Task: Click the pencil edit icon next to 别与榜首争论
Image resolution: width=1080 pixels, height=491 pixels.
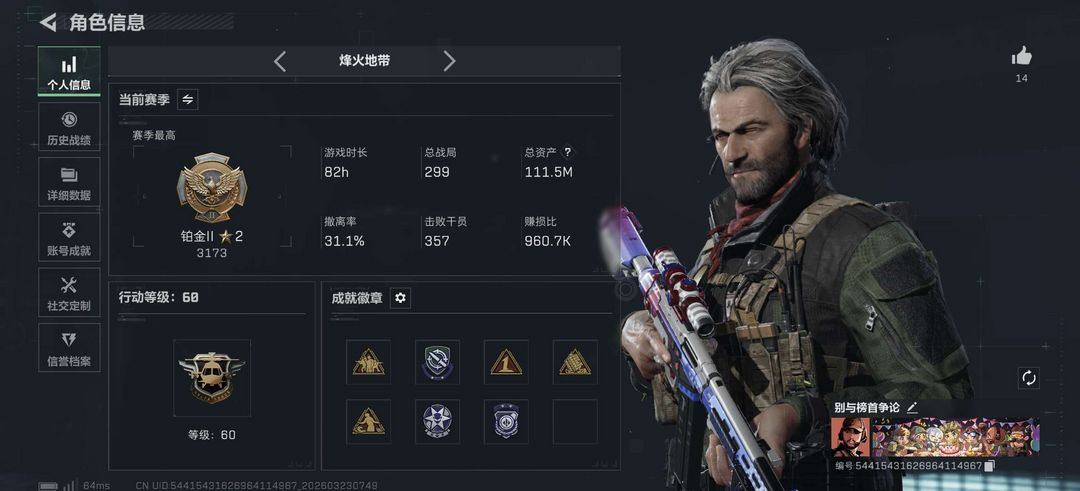Action: (x=912, y=407)
